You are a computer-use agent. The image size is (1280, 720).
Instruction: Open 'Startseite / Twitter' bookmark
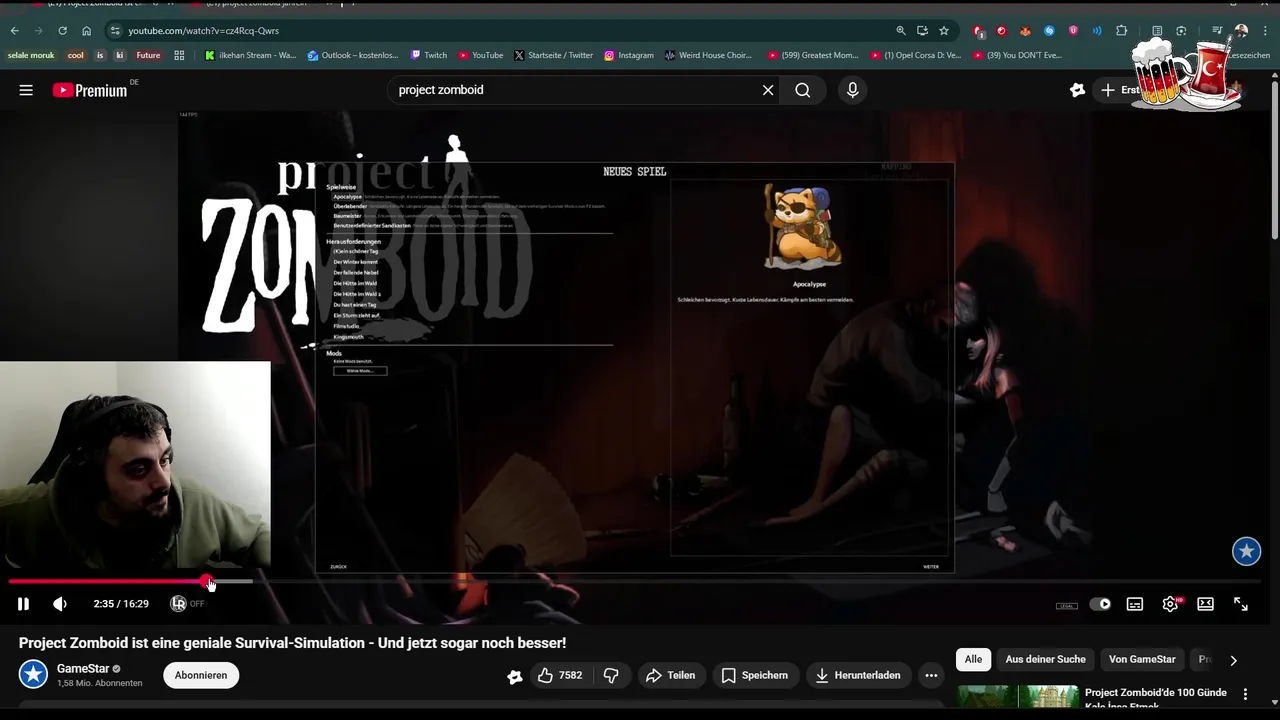[x=553, y=56]
